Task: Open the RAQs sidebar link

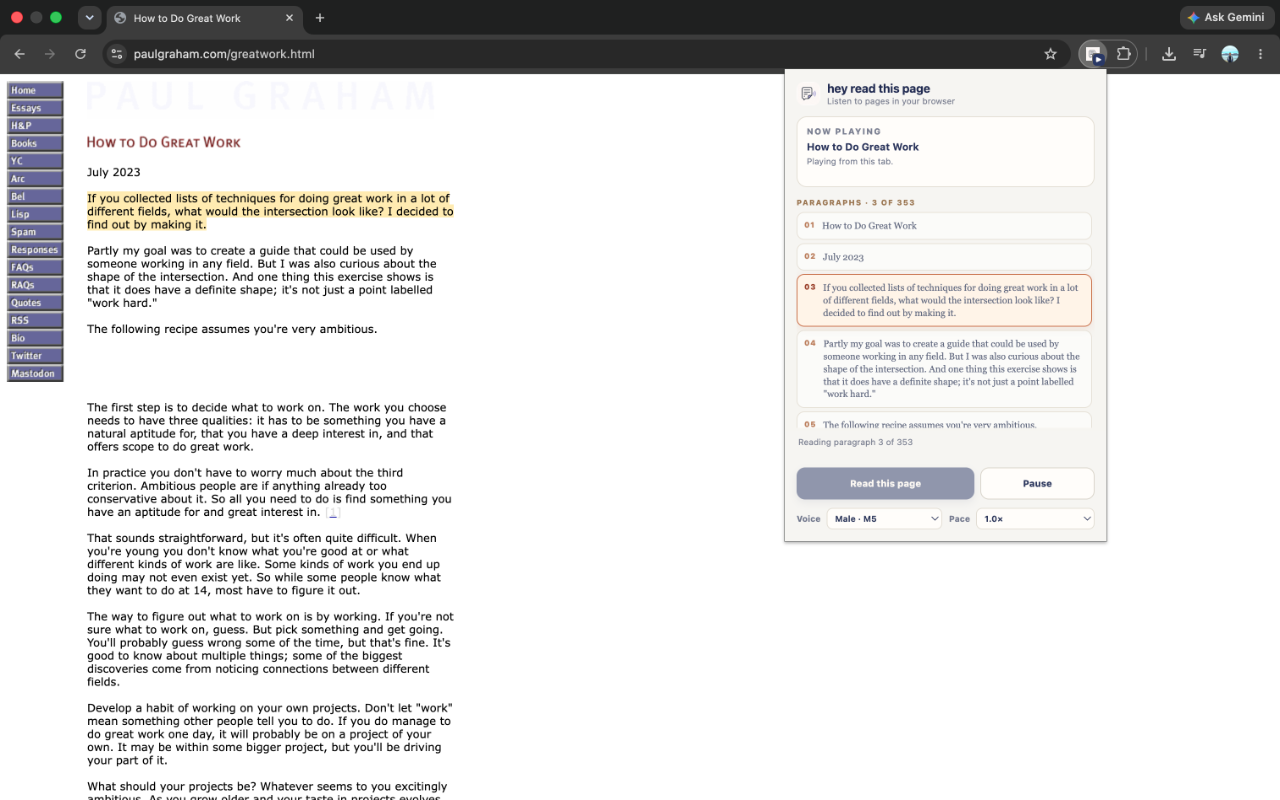Action: [x=35, y=285]
